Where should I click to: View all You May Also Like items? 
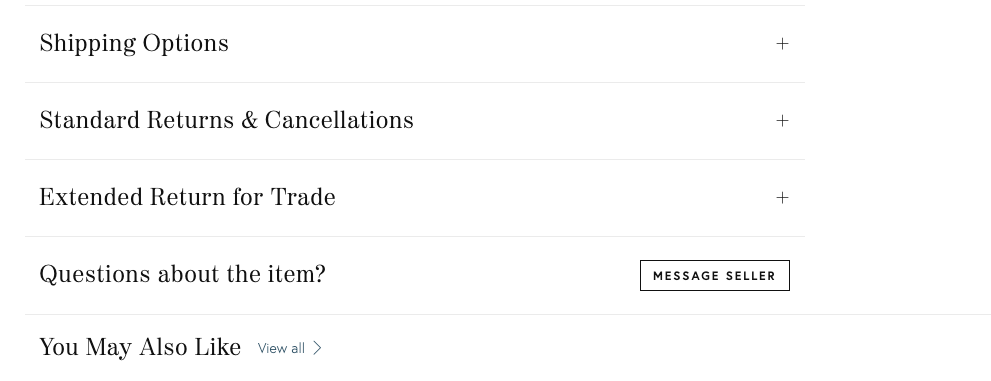coord(290,348)
